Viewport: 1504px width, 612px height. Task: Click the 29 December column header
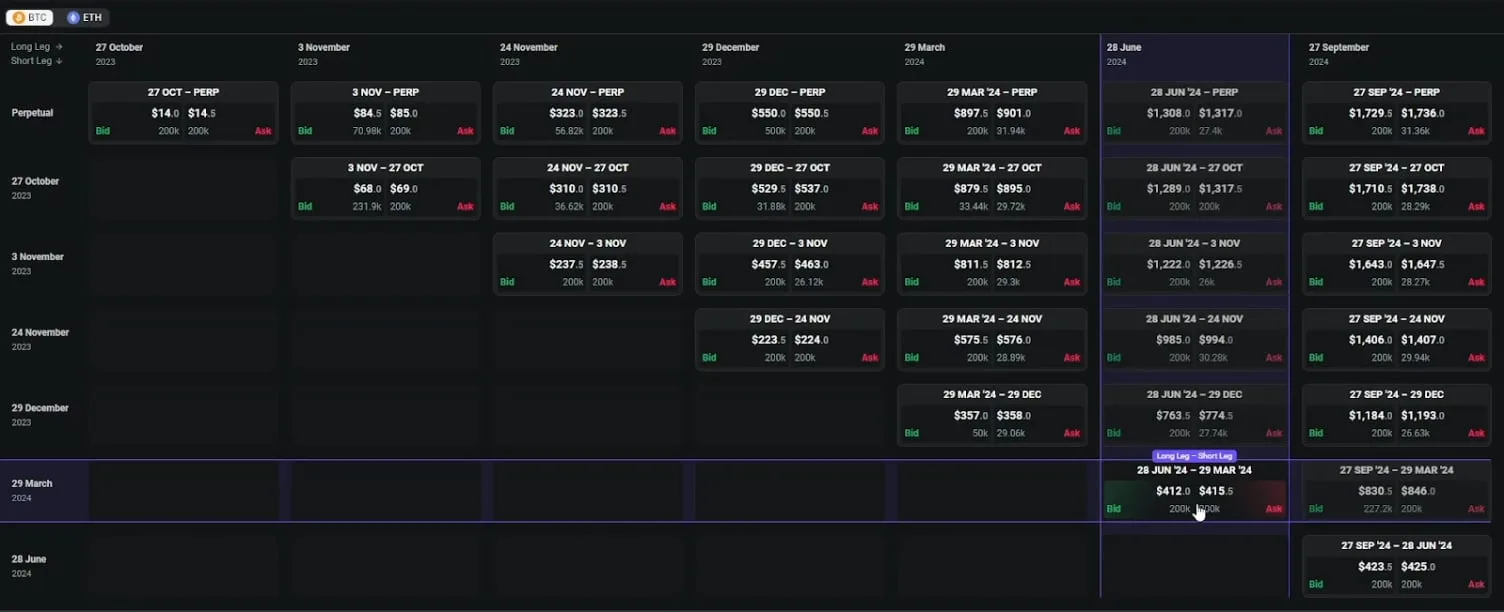tap(730, 54)
